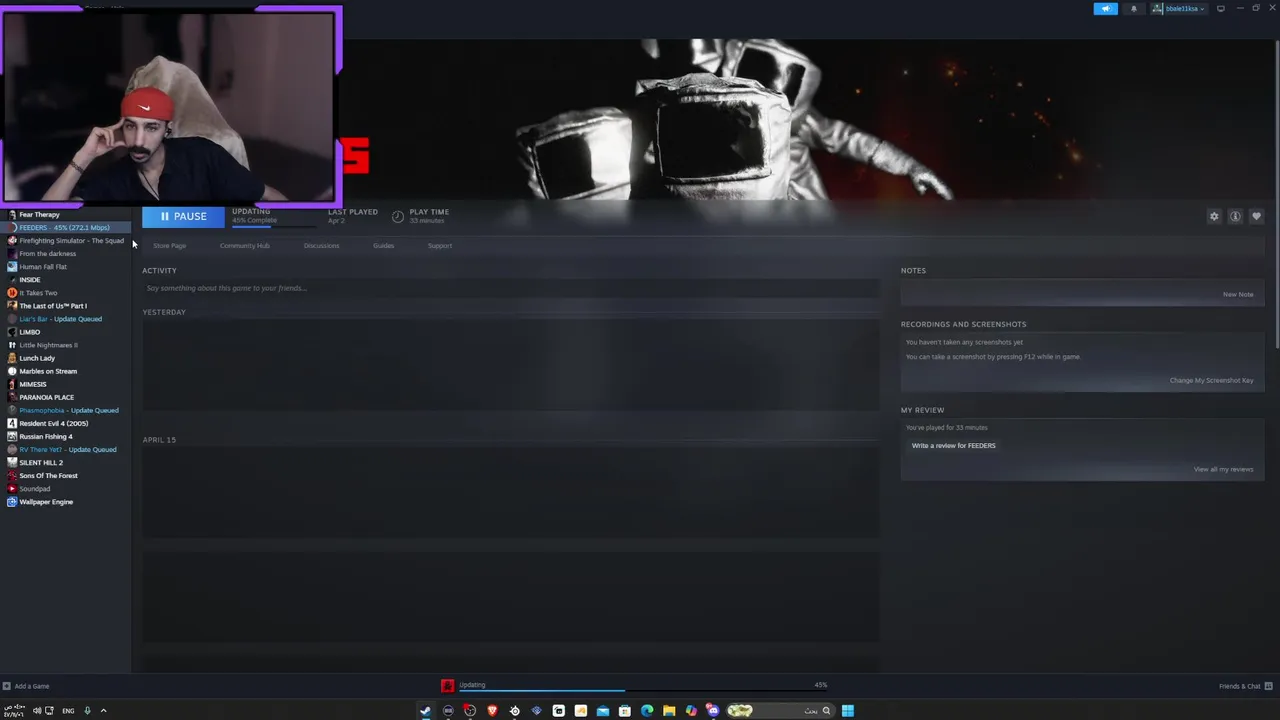Open Microsoft Store in taskbar
Viewport: 1280px width, 720px height.
coord(625,710)
